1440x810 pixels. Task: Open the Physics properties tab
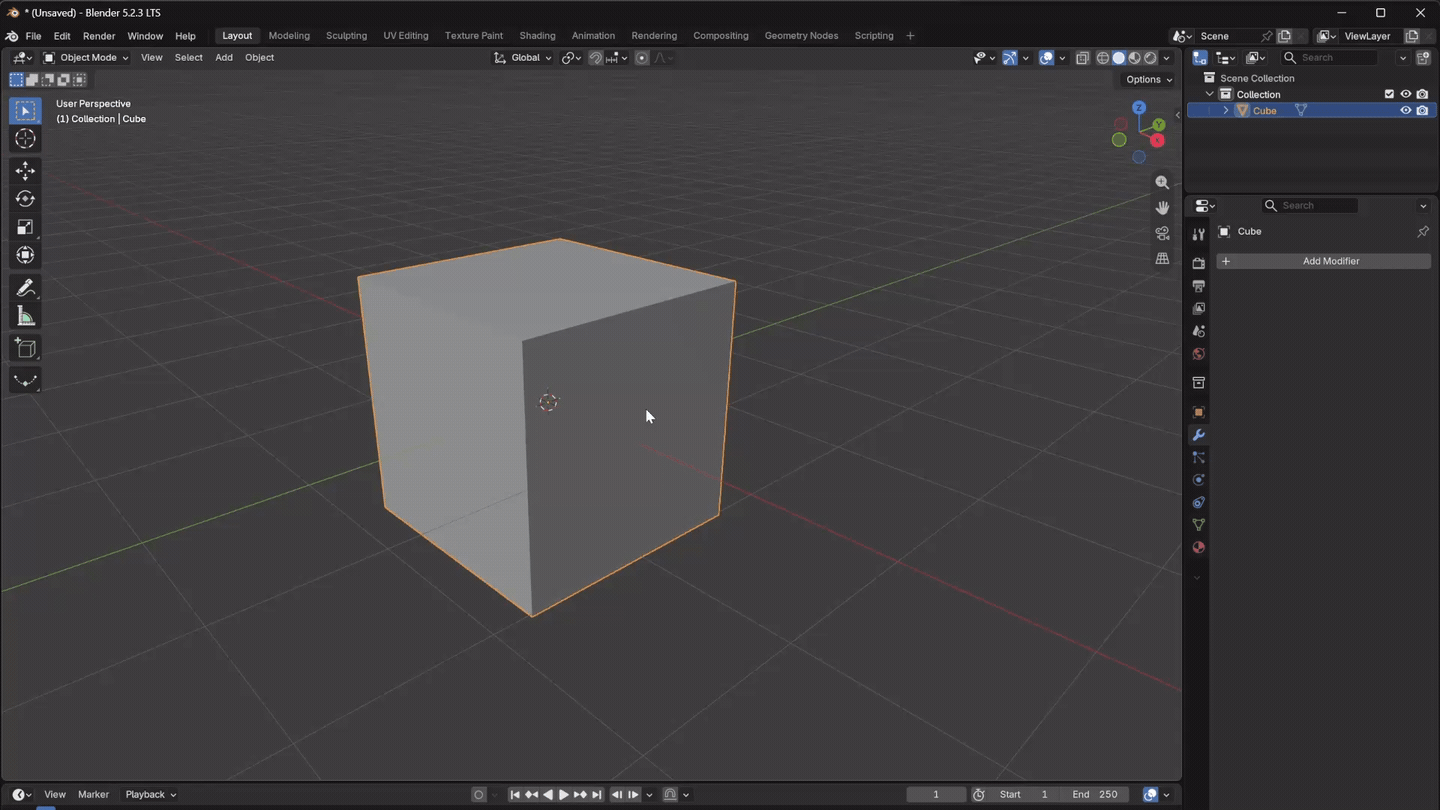tap(1198, 480)
